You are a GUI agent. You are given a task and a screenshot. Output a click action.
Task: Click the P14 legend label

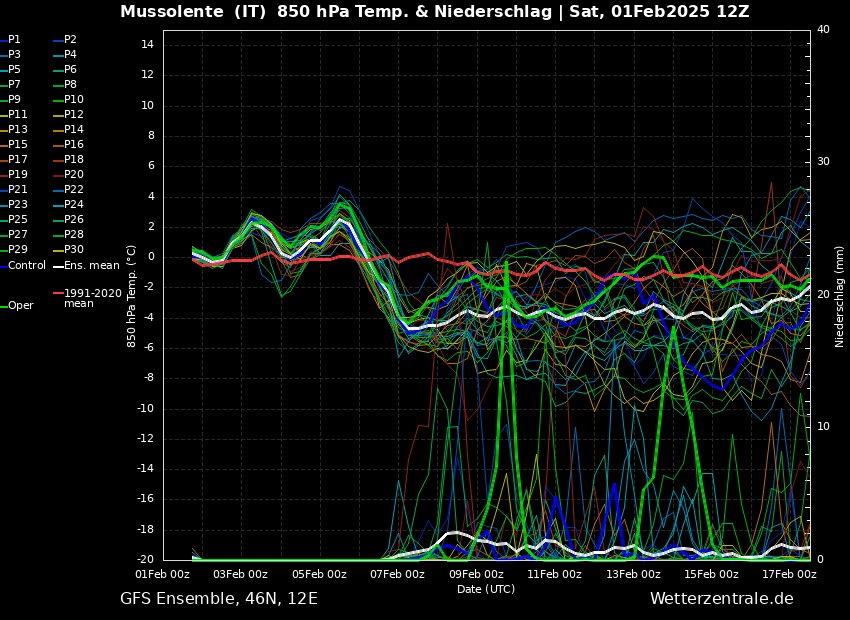[74, 130]
